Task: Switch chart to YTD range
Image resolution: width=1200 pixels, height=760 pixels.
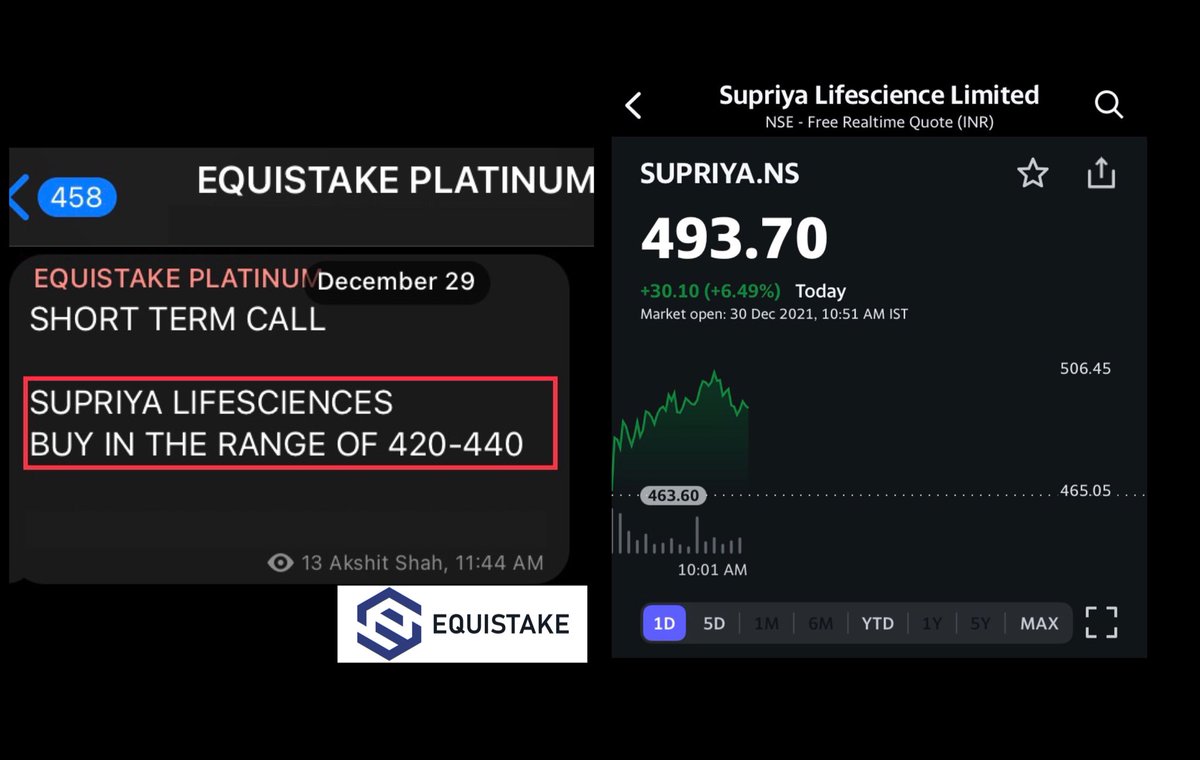Action: (x=878, y=623)
